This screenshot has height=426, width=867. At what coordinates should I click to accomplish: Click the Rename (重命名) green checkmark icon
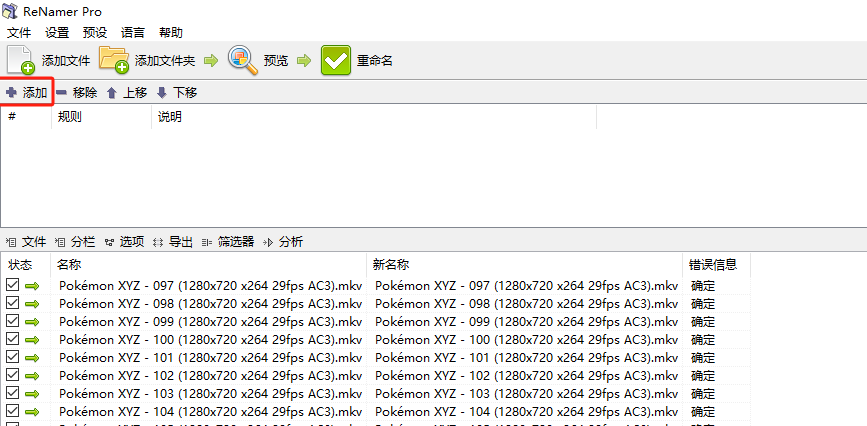pyautogui.click(x=336, y=60)
